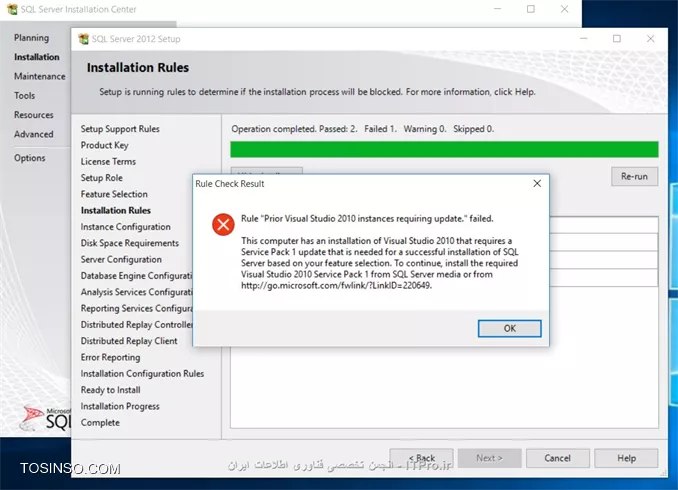Click Disk Space Requirements step
Screen dimensions: 678x490
click(129, 243)
